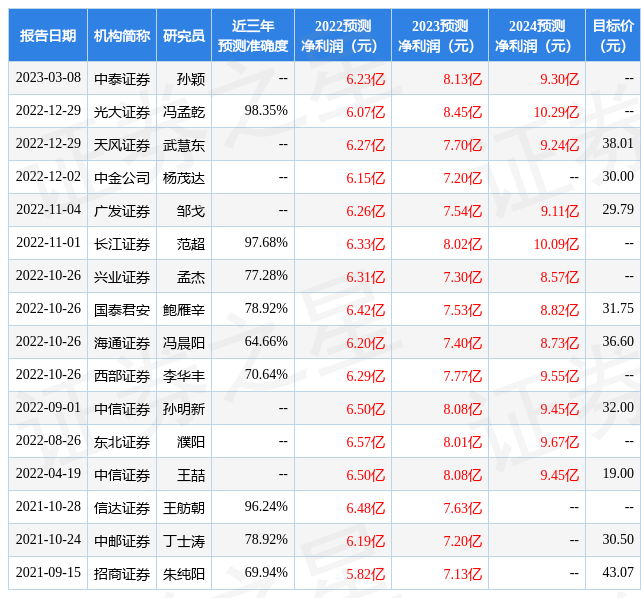Click researcher 杨茂达

pos(184,178)
